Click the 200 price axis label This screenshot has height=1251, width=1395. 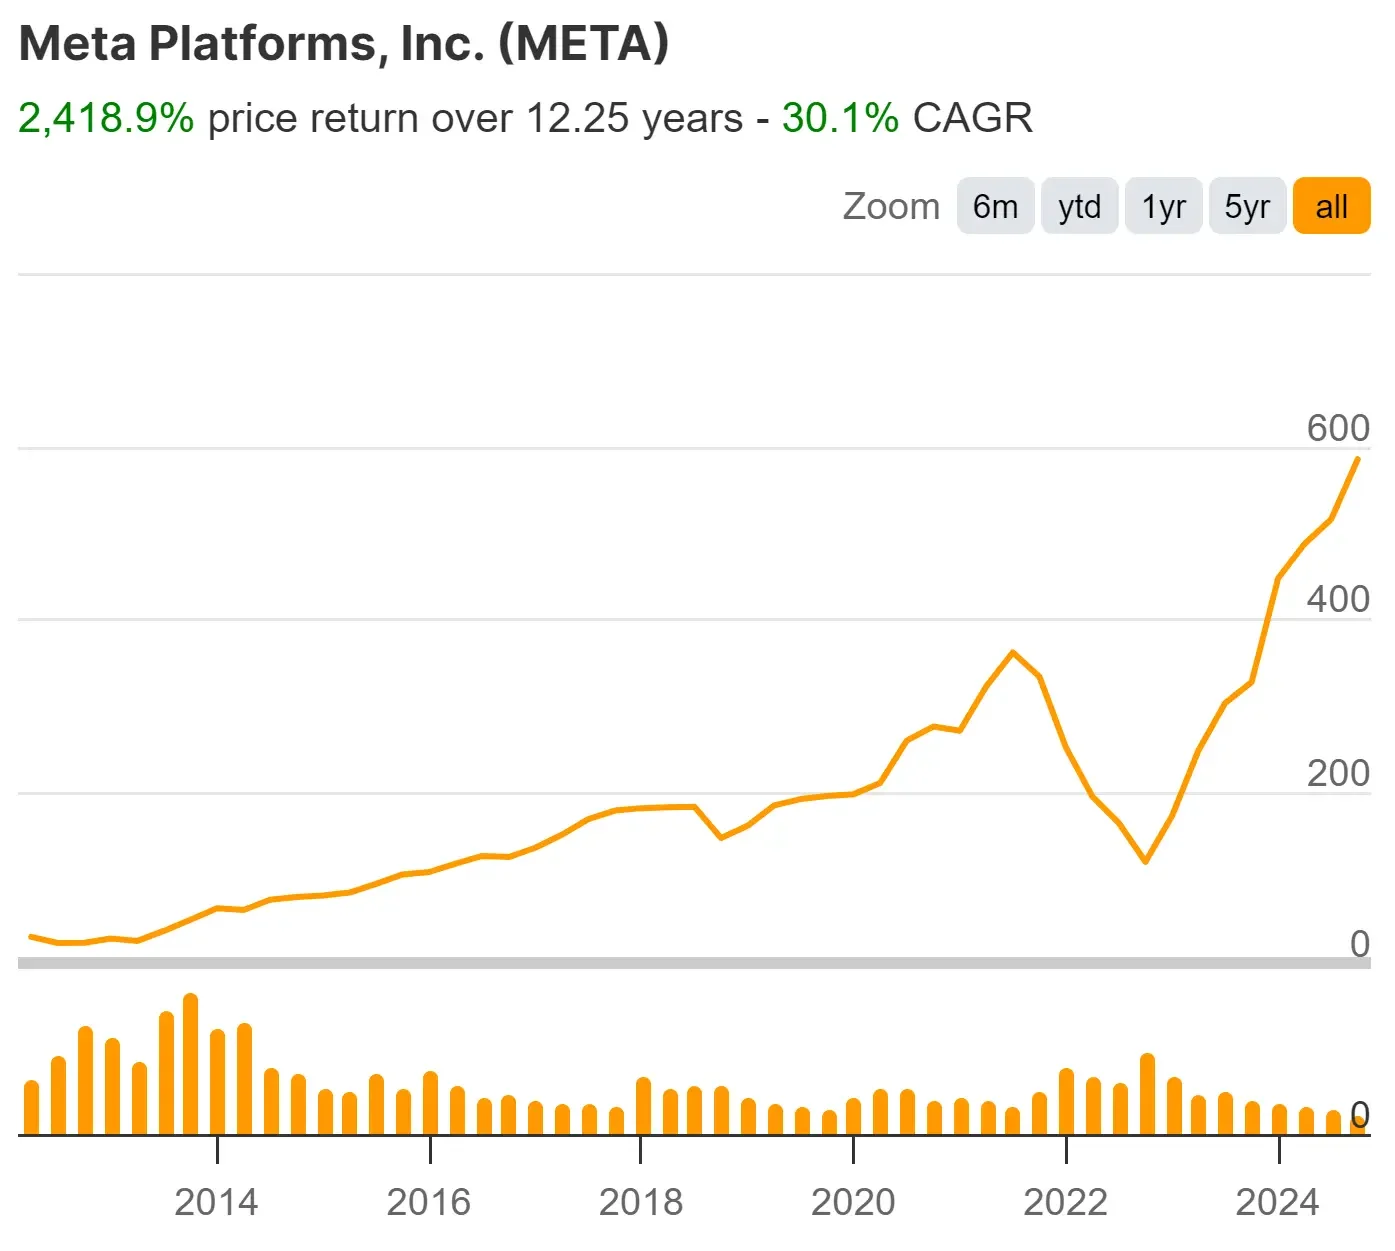coord(1337,773)
